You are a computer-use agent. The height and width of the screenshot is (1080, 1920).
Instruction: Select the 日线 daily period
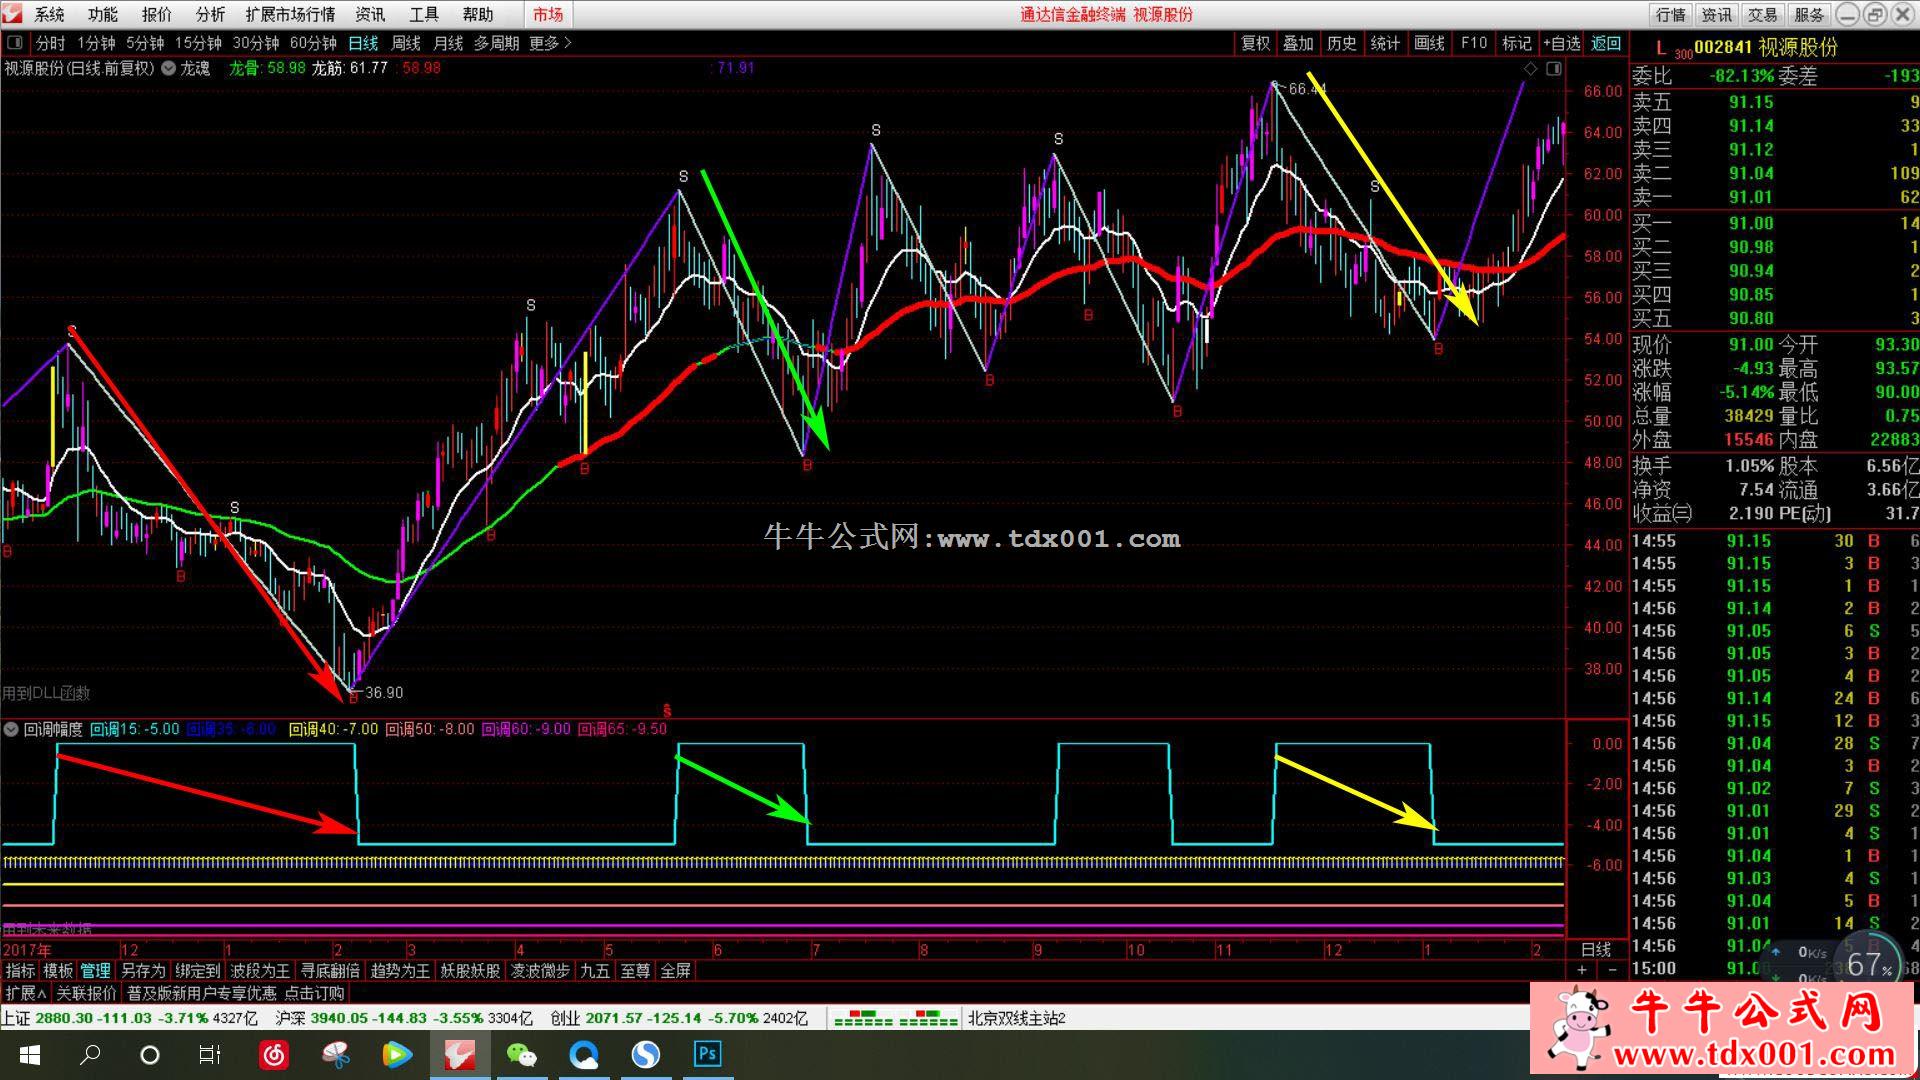click(x=363, y=43)
